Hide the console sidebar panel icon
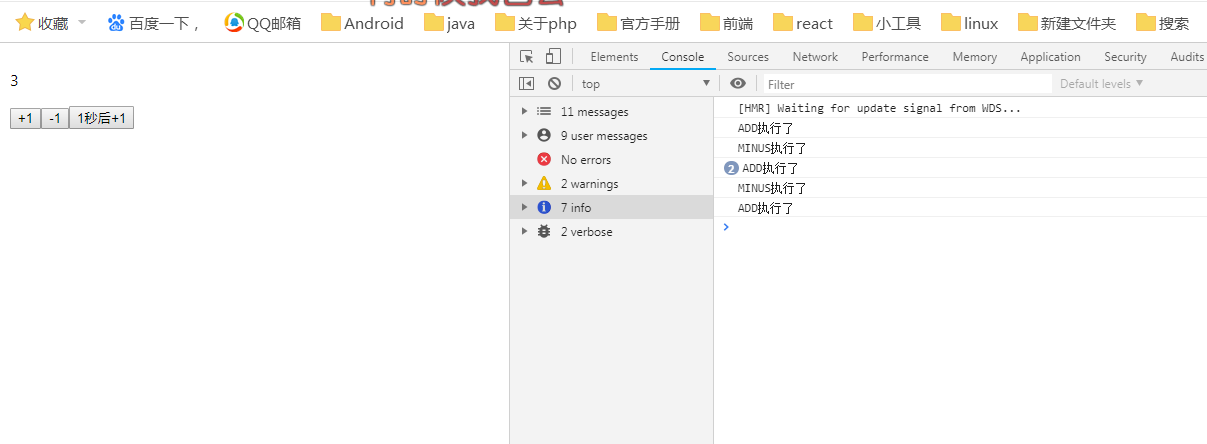1207x444 pixels. point(527,84)
